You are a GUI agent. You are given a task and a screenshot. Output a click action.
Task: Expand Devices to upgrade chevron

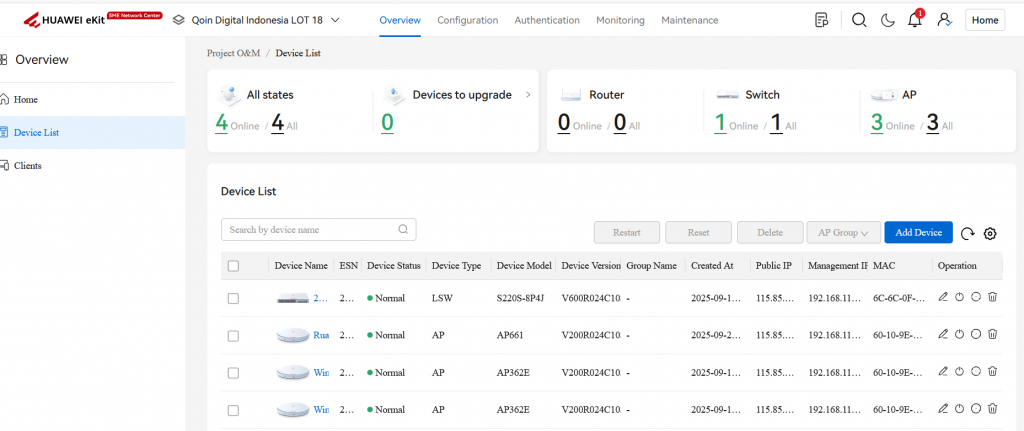coord(527,95)
